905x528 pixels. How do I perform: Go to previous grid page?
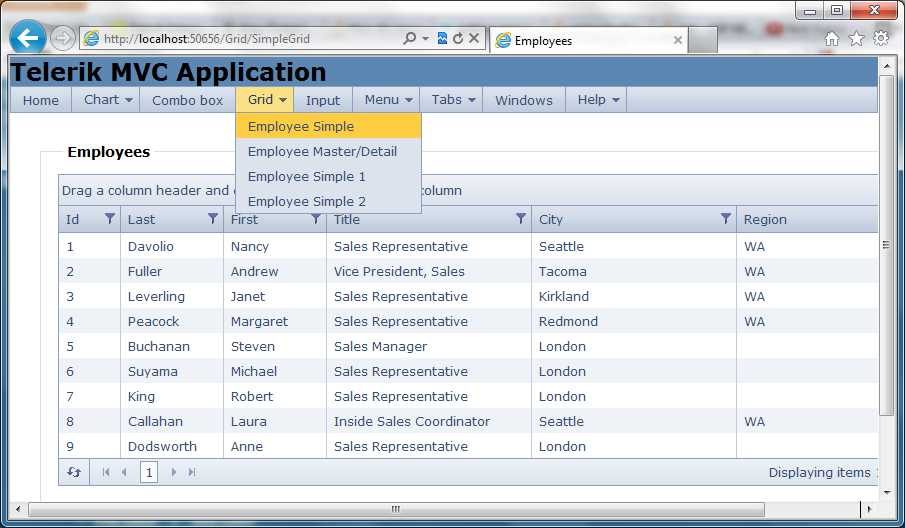pyautogui.click(x=124, y=472)
